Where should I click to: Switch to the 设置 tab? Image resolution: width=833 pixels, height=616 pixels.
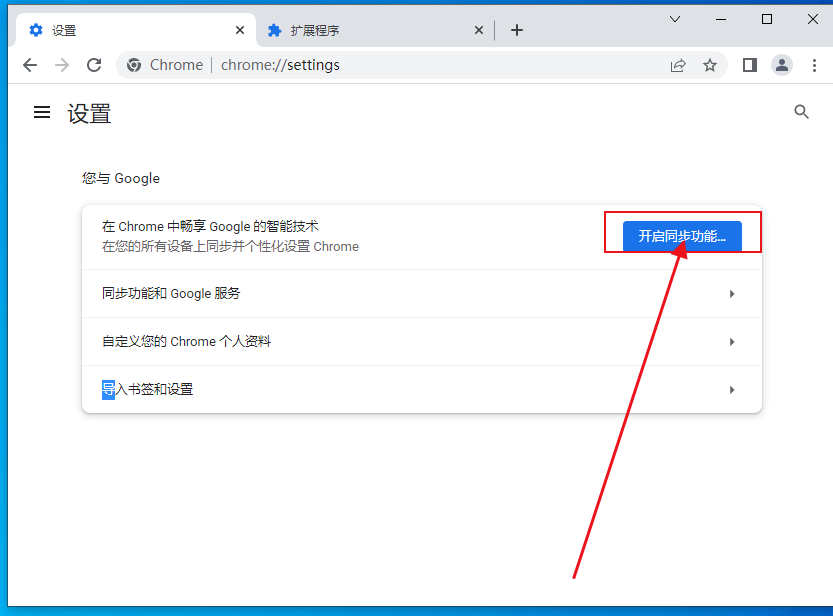(137, 30)
